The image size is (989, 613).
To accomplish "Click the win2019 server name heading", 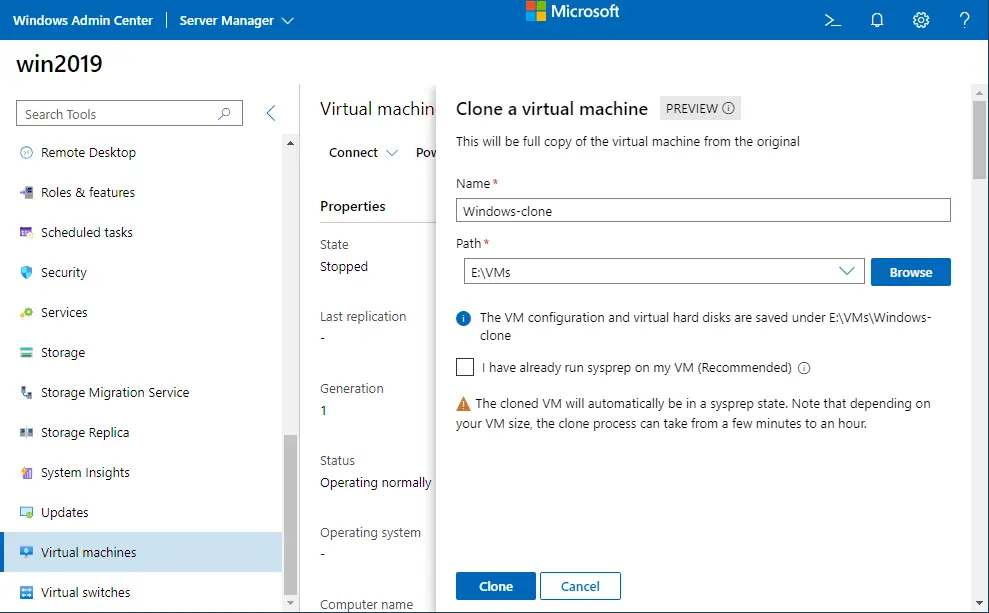I will tap(59, 63).
